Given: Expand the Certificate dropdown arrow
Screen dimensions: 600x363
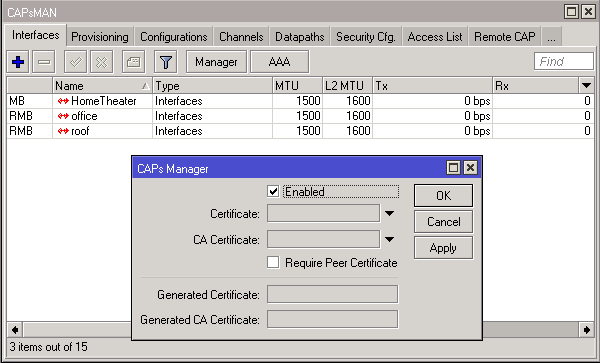Looking at the screenshot, I should point(390,213).
